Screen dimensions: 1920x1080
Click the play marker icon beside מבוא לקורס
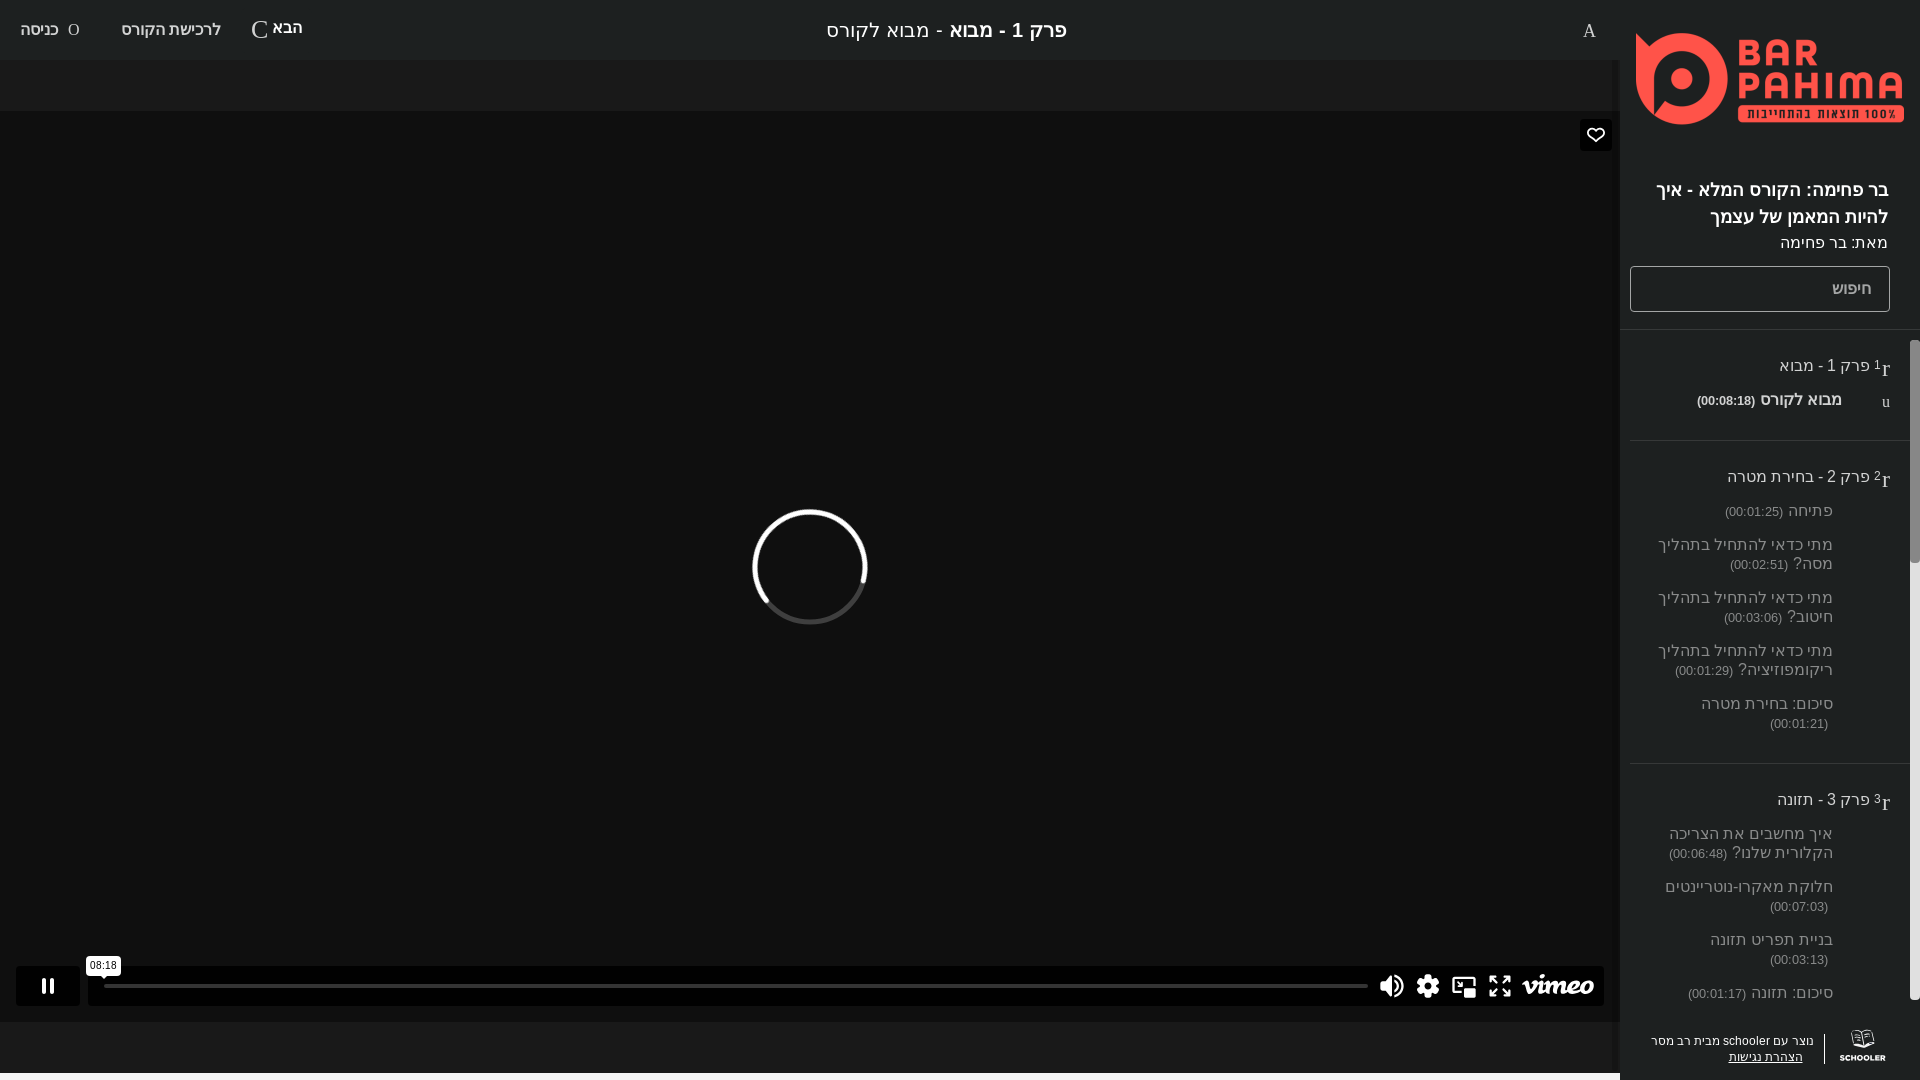(x=1886, y=402)
